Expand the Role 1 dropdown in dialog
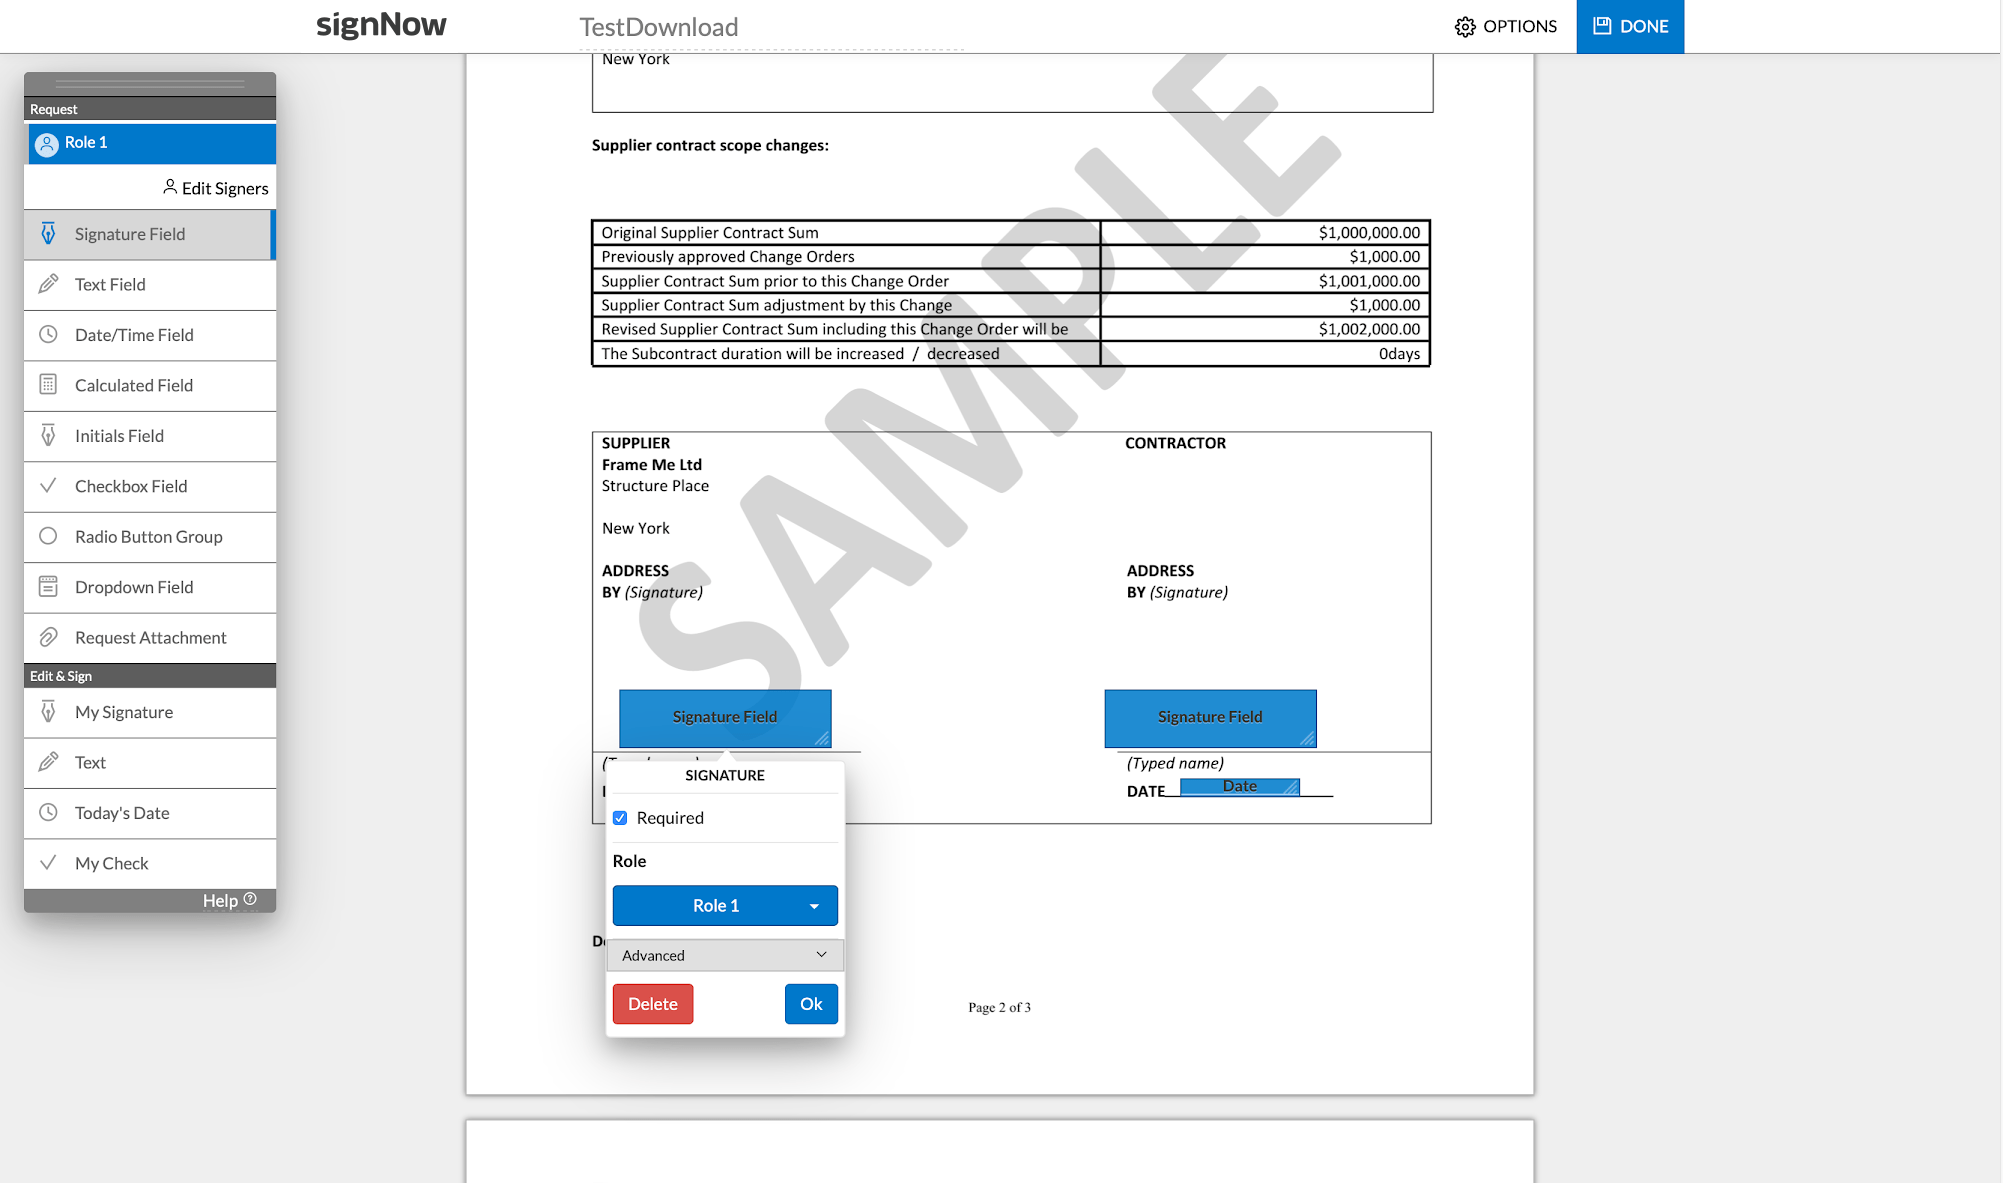2003x1183 pixels. coord(814,904)
